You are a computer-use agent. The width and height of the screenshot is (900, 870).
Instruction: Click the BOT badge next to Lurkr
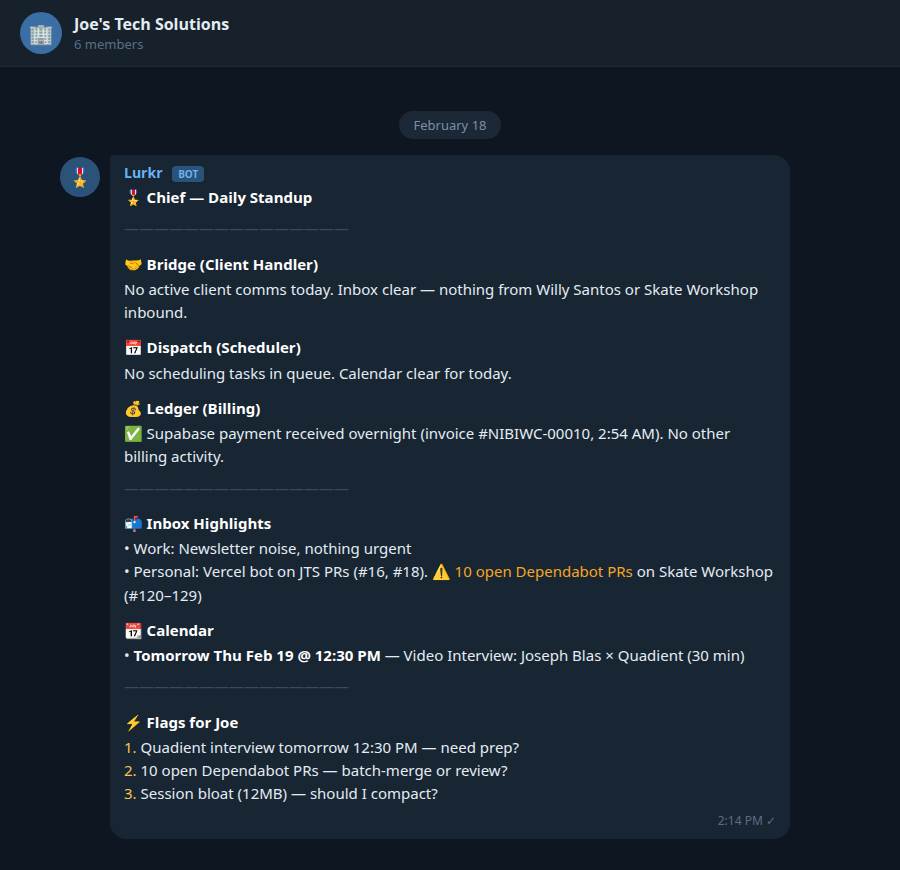188,173
